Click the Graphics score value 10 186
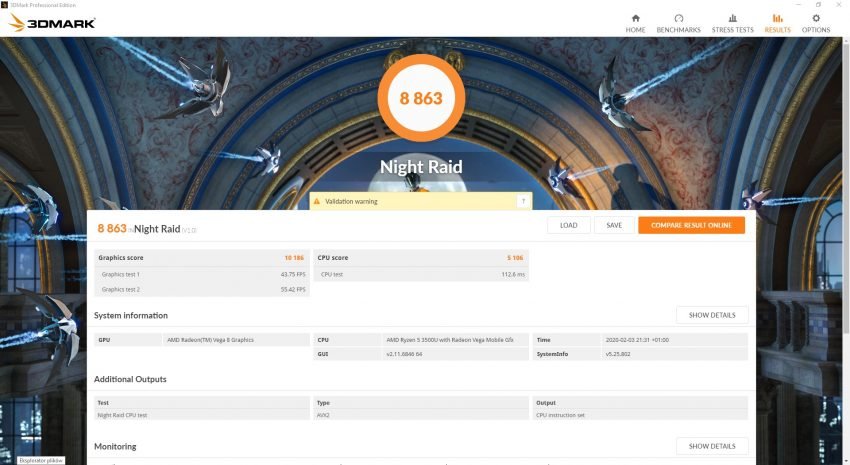 point(294,258)
